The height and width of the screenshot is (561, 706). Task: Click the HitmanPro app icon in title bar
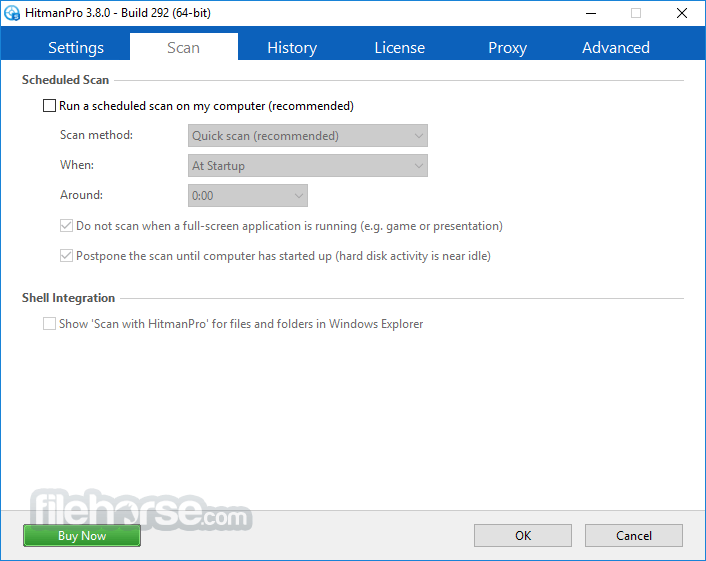click(x=12, y=13)
